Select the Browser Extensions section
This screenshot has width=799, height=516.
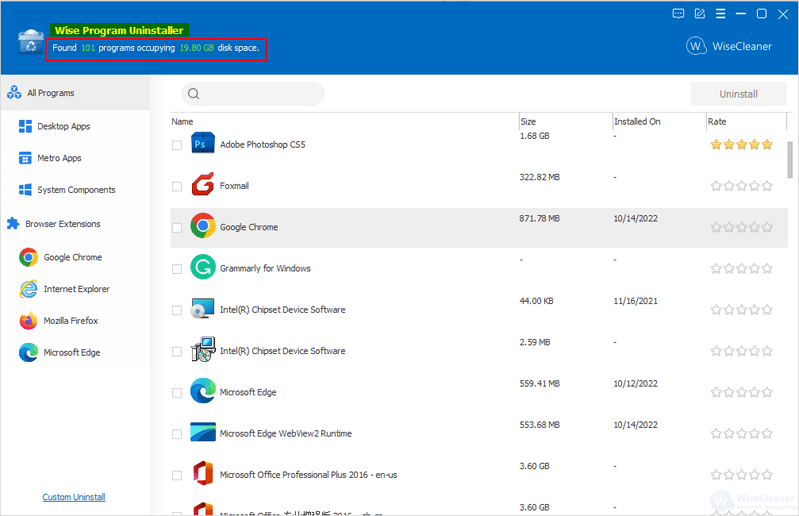click(x=63, y=224)
